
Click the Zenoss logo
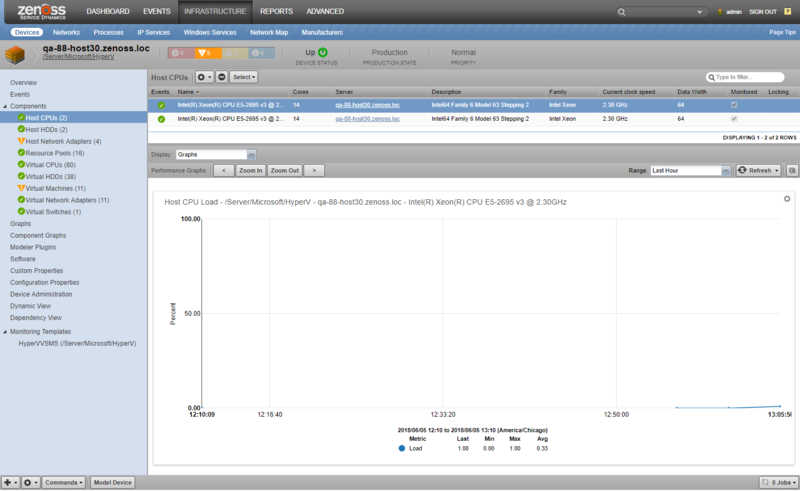click(41, 11)
